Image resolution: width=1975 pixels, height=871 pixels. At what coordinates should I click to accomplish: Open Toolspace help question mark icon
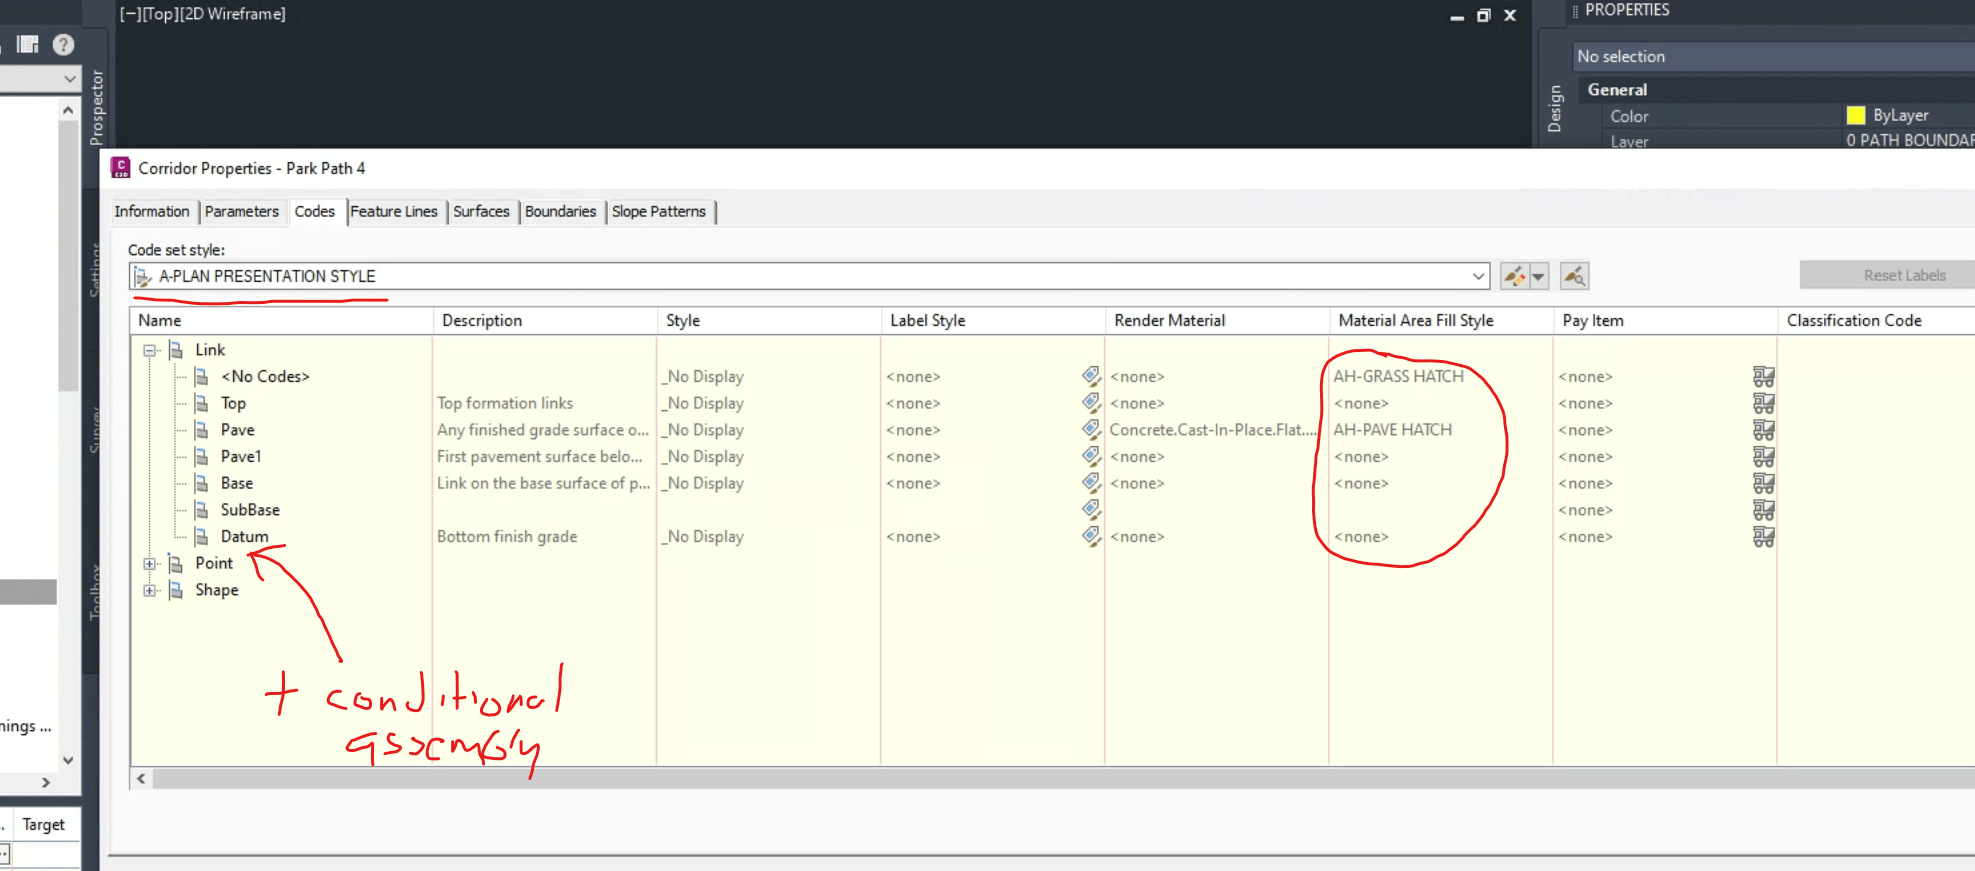click(63, 45)
